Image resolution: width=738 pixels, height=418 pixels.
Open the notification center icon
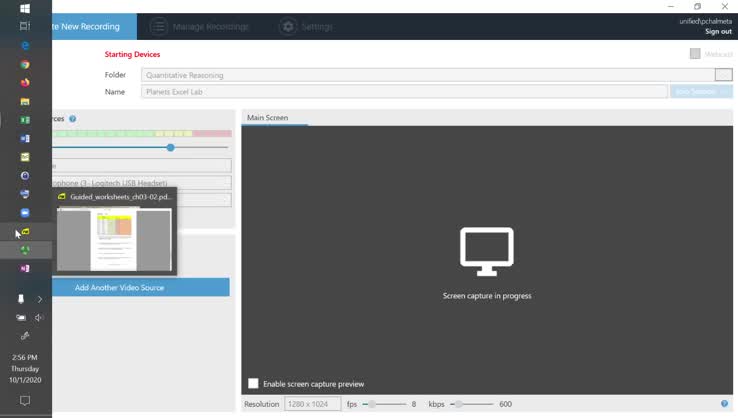click(x=25, y=401)
